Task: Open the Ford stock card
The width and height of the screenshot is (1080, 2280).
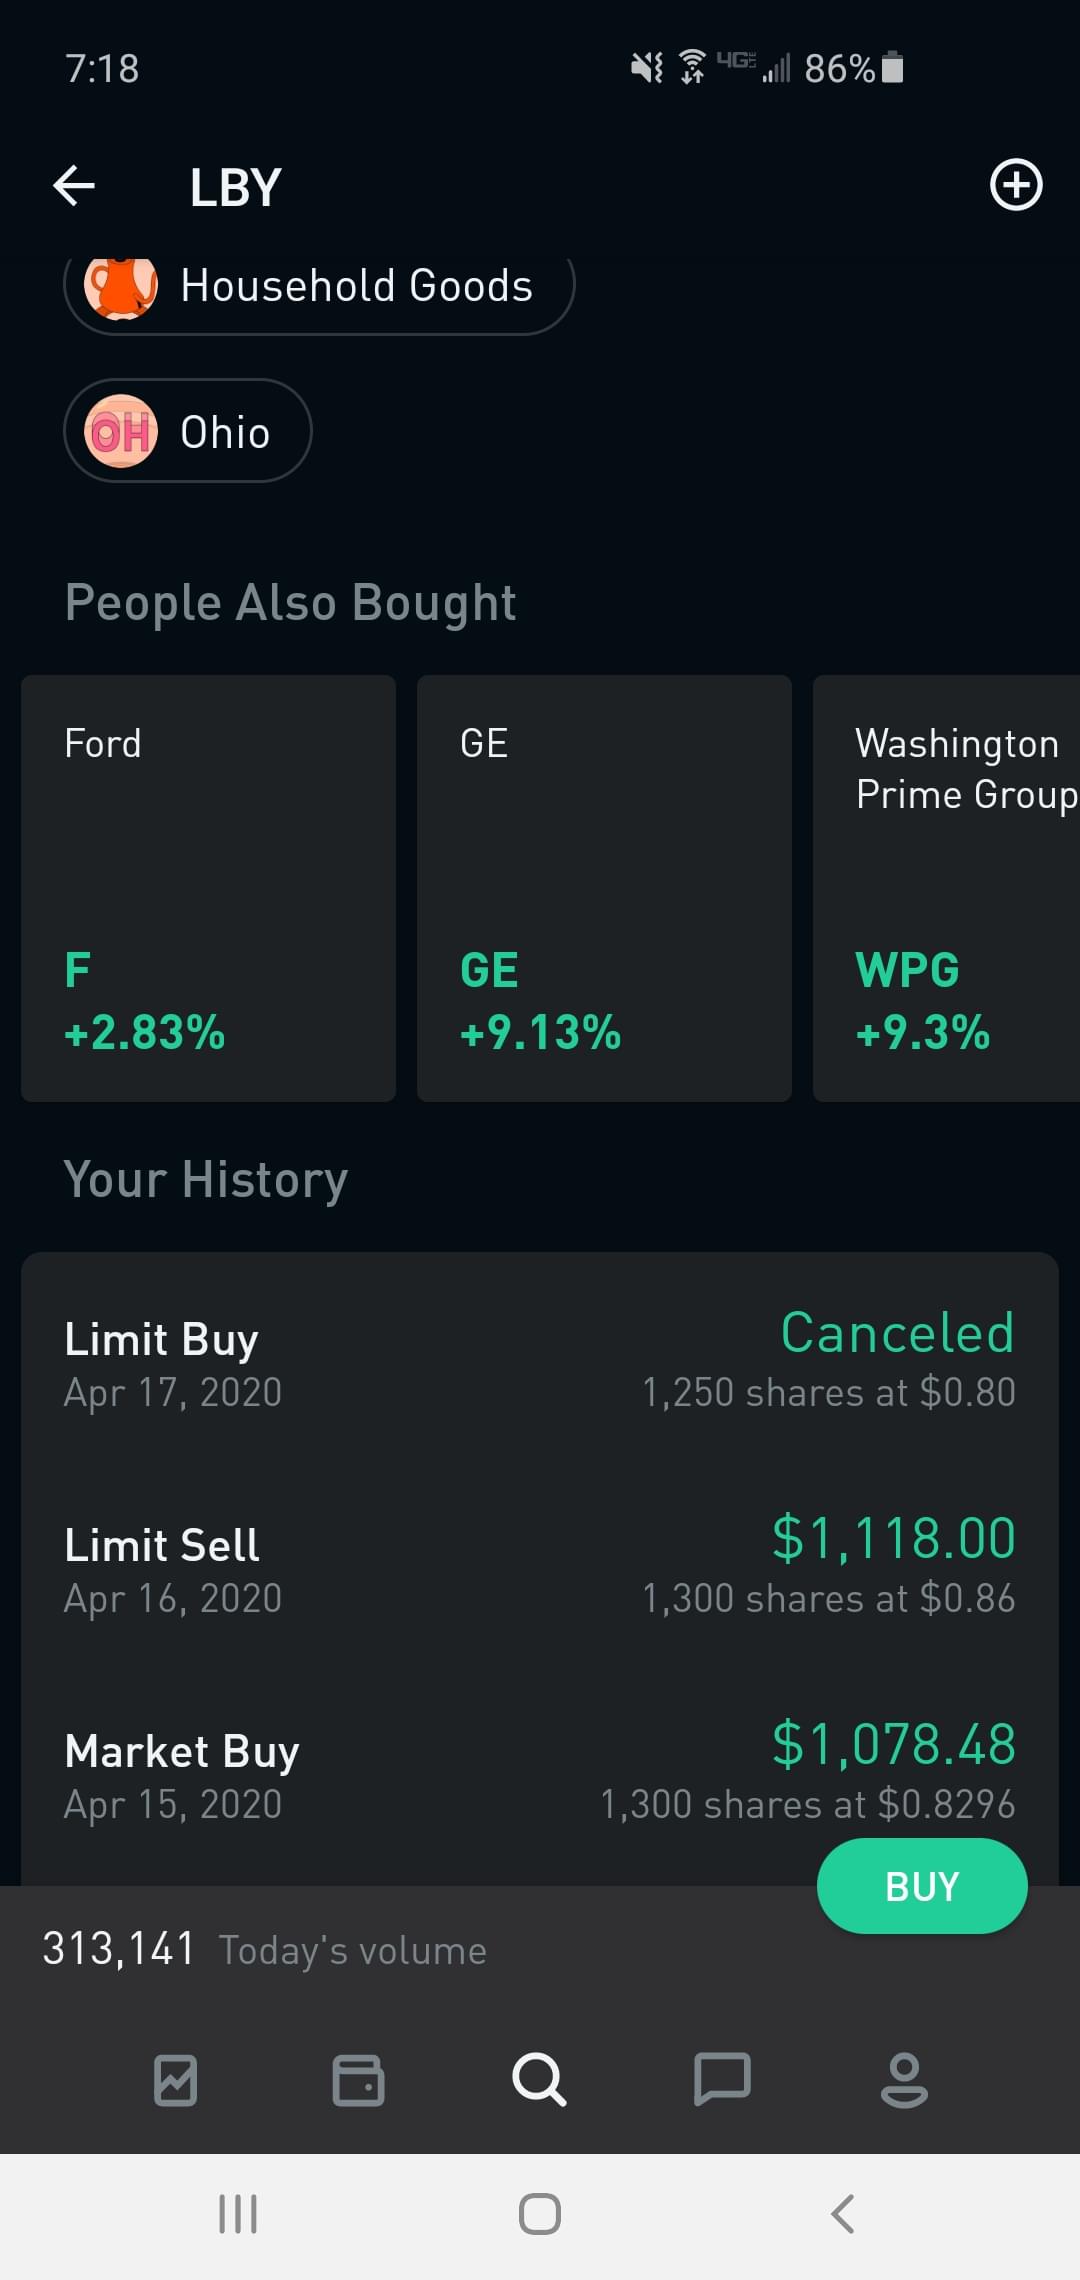Action: click(208, 888)
